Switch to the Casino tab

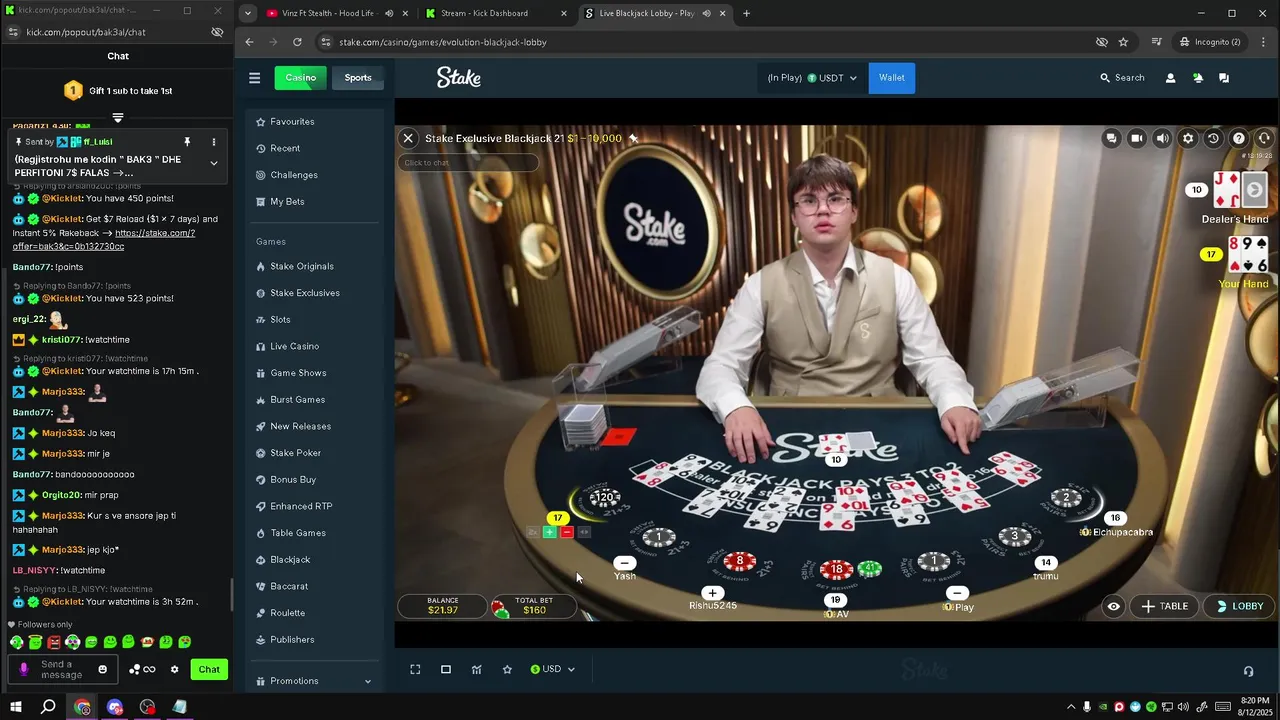(x=300, y=78)
